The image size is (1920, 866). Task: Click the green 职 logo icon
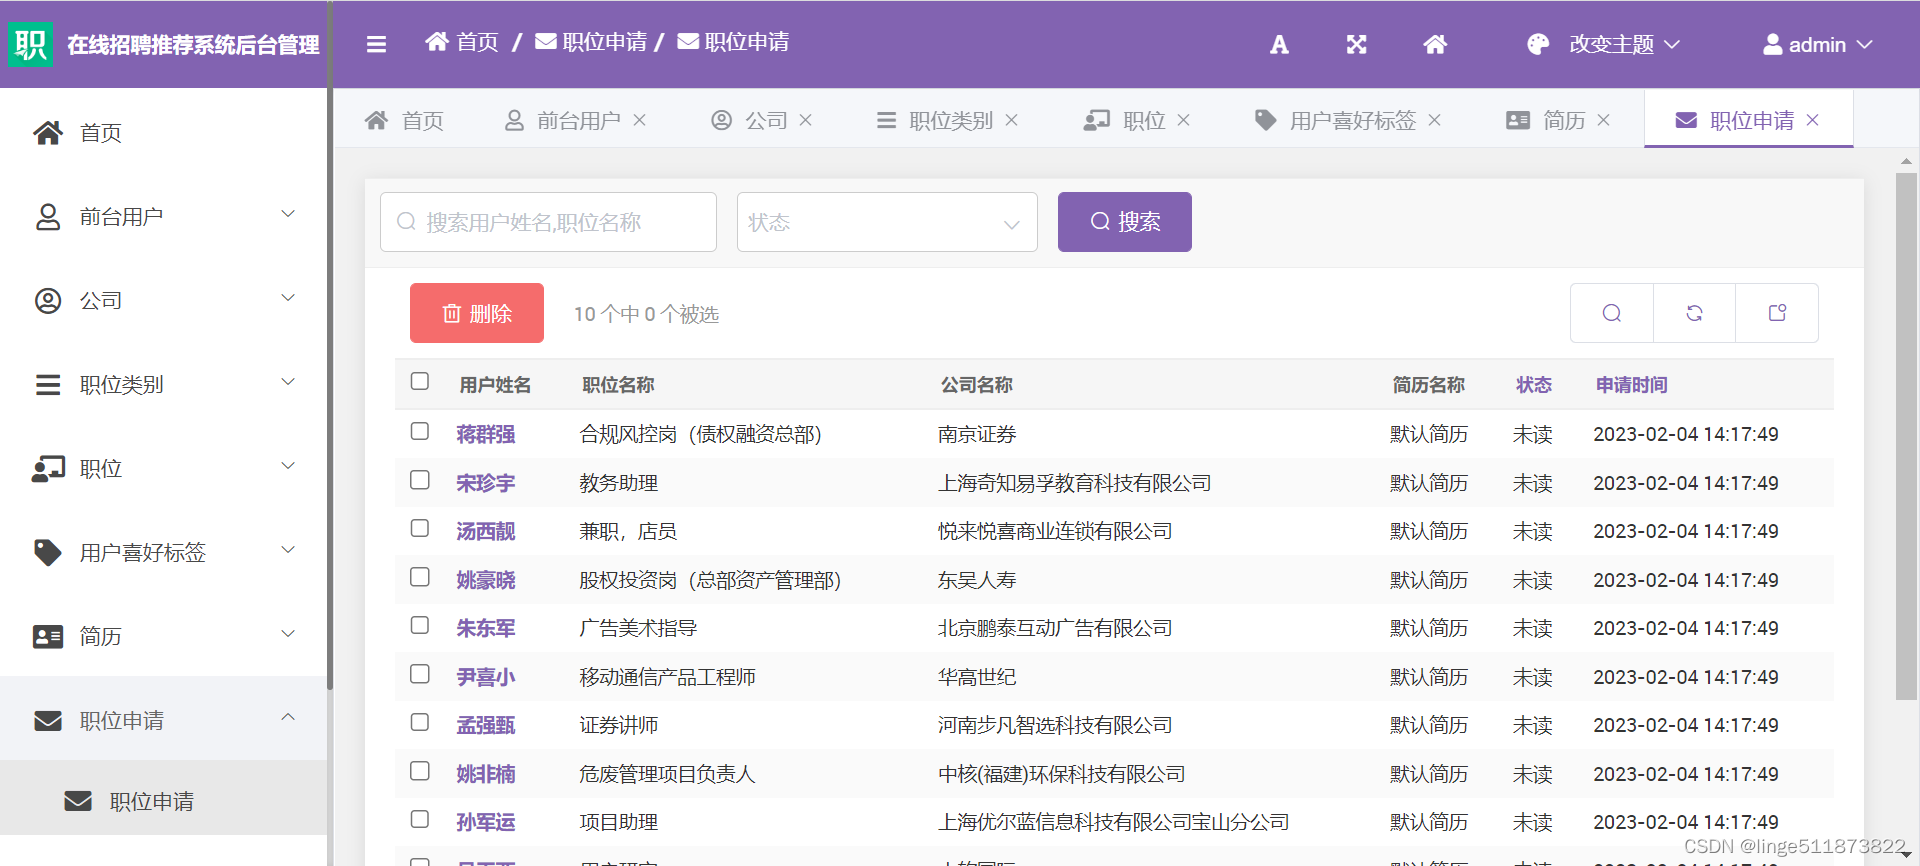click(31, 44)
